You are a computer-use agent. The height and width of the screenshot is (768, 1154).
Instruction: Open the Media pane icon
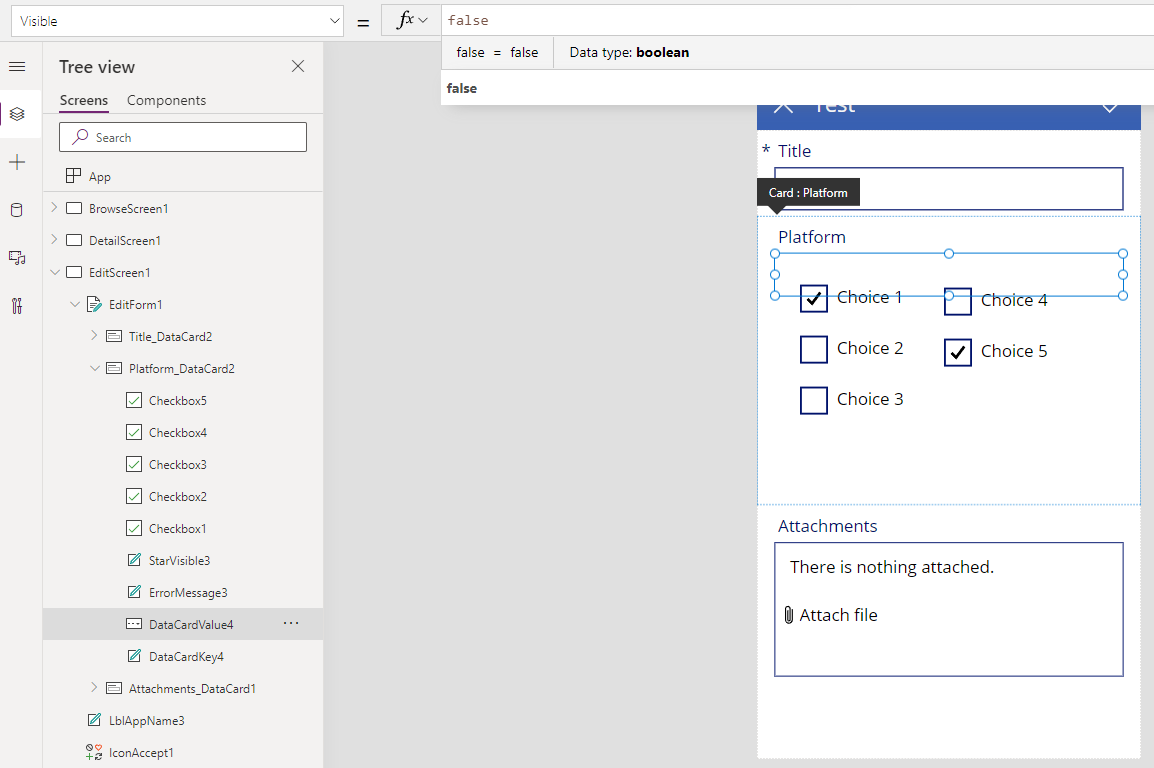coord(16,257)
